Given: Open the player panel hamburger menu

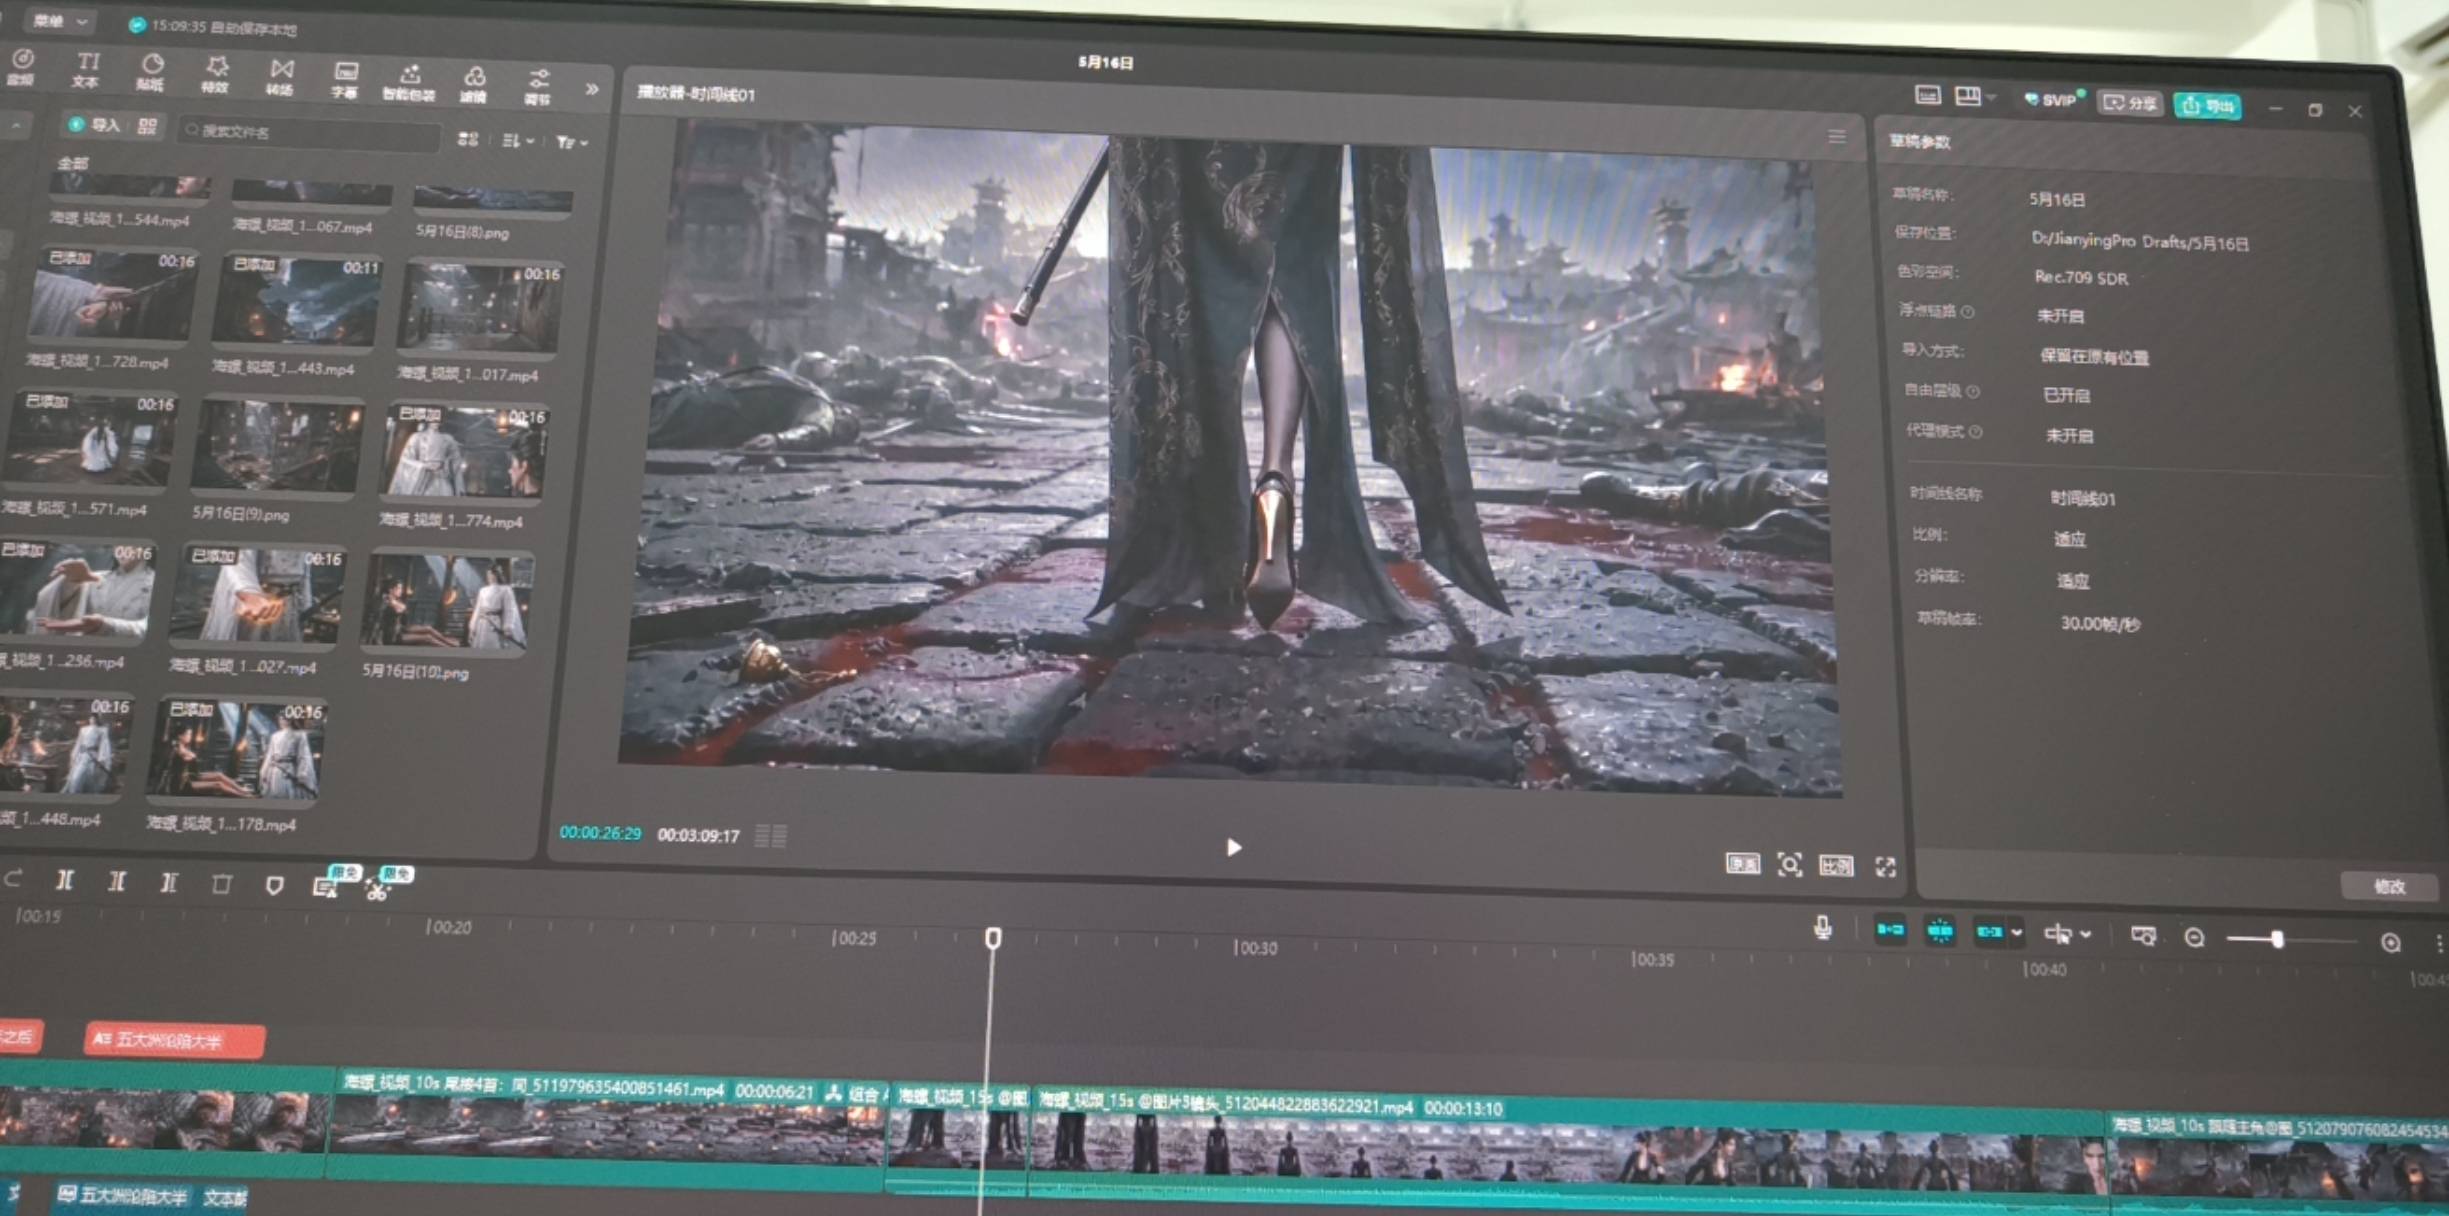Looking at the screenshot, I should coord(1837,136).
